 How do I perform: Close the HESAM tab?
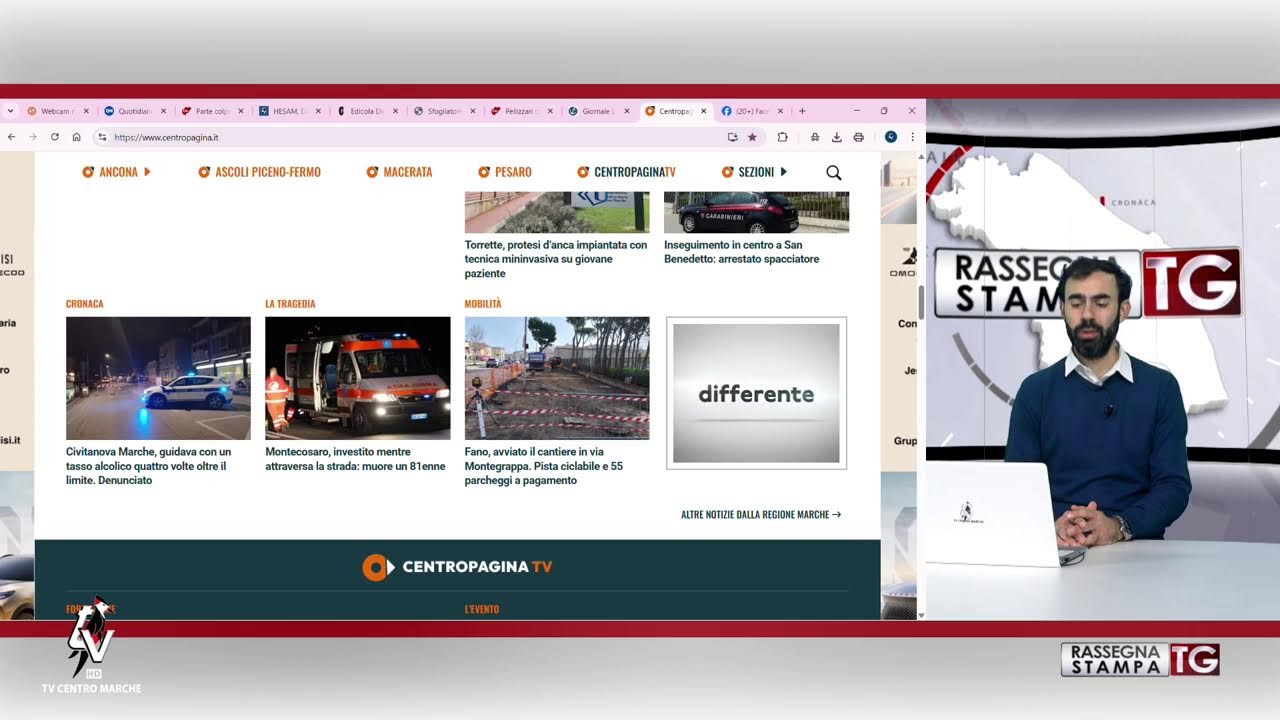click(x=318, y=111)
